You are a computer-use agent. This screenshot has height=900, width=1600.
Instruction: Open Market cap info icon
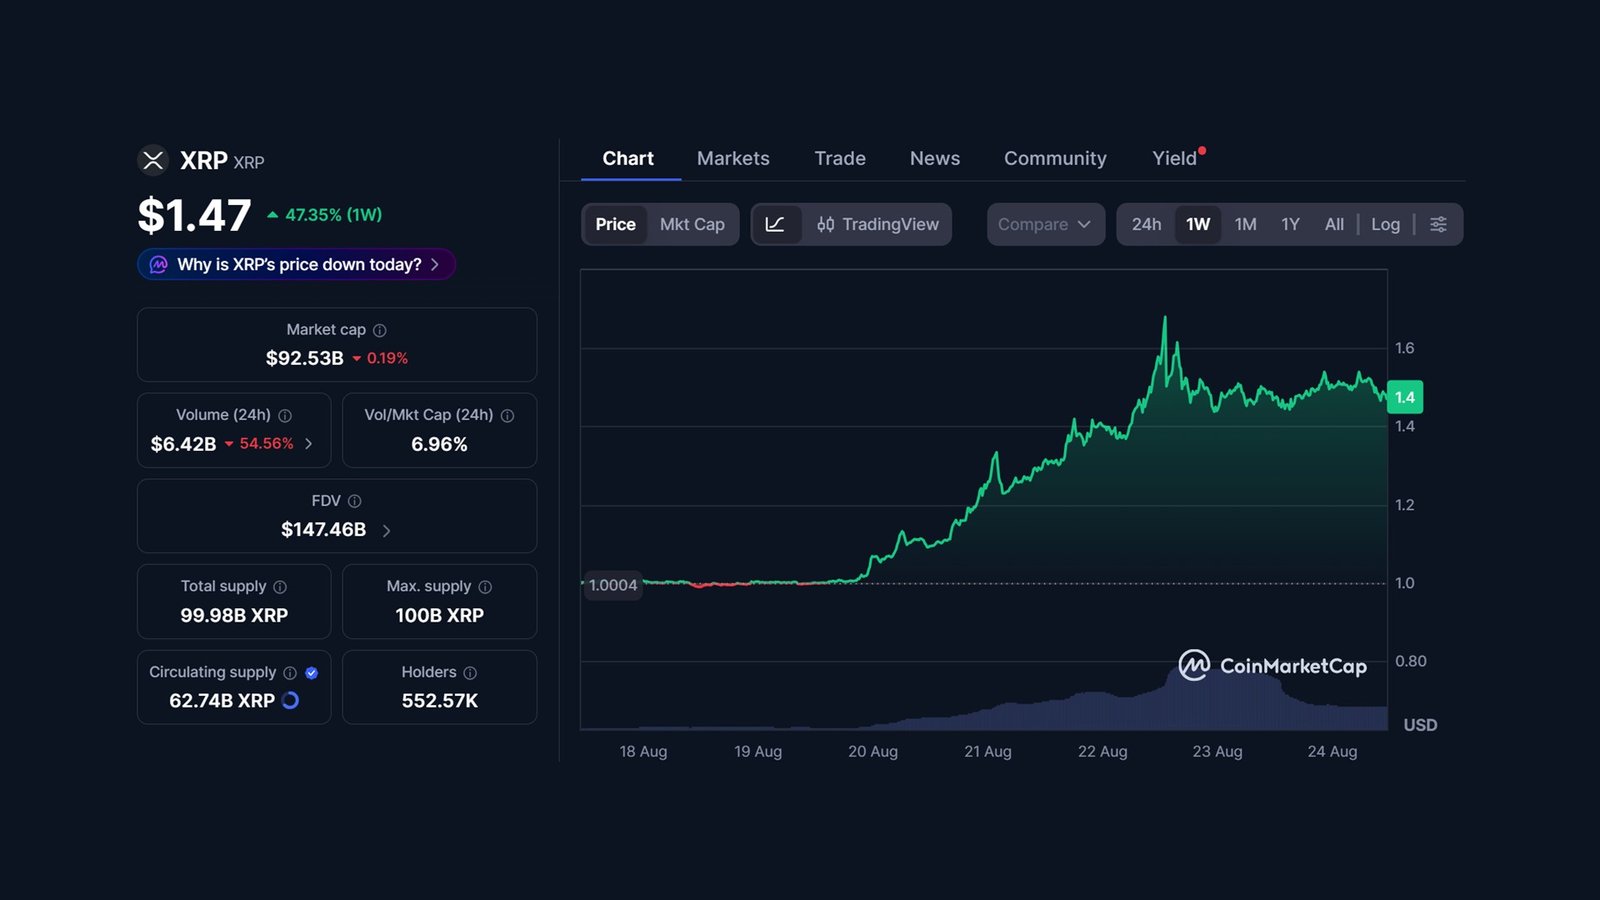pos(380,330)
